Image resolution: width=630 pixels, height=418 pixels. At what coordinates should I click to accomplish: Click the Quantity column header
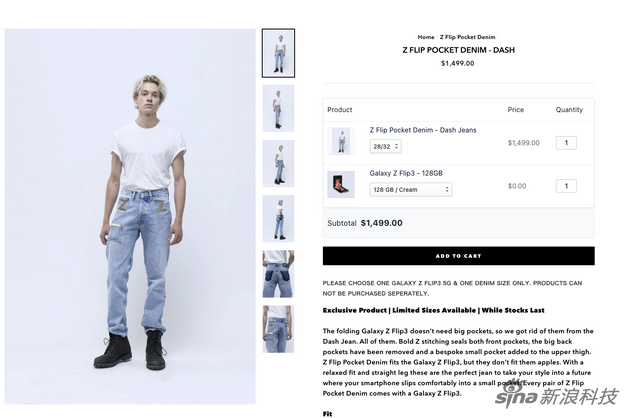pyautogui.click(x=569, y=109)
